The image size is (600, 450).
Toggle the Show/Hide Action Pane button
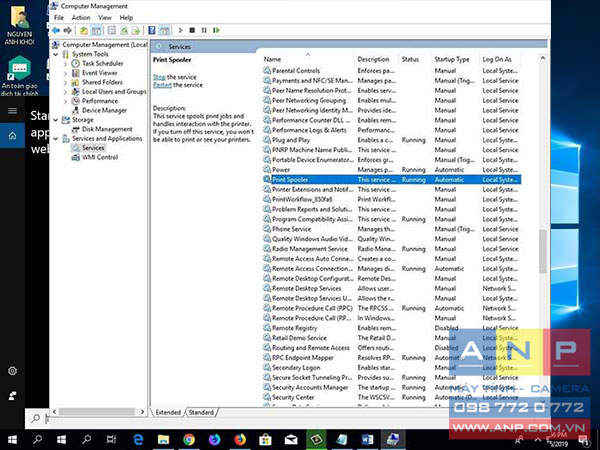click(165, 30)
